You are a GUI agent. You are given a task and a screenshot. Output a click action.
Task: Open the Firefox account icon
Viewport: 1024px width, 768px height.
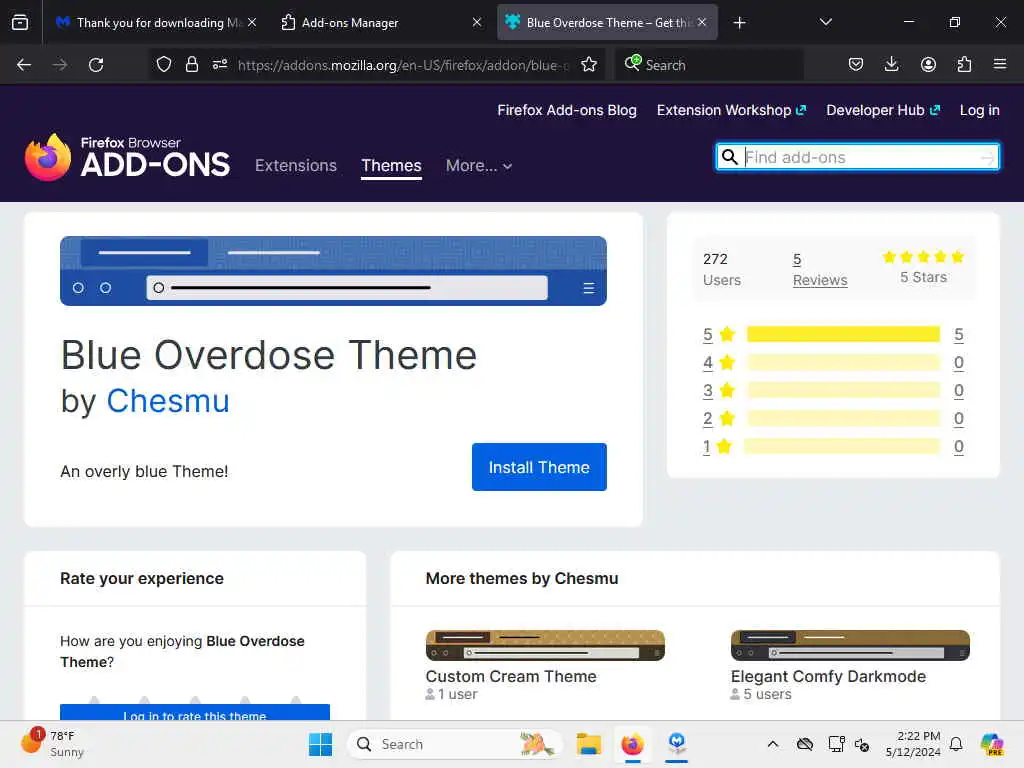click(x=928, y=64)
